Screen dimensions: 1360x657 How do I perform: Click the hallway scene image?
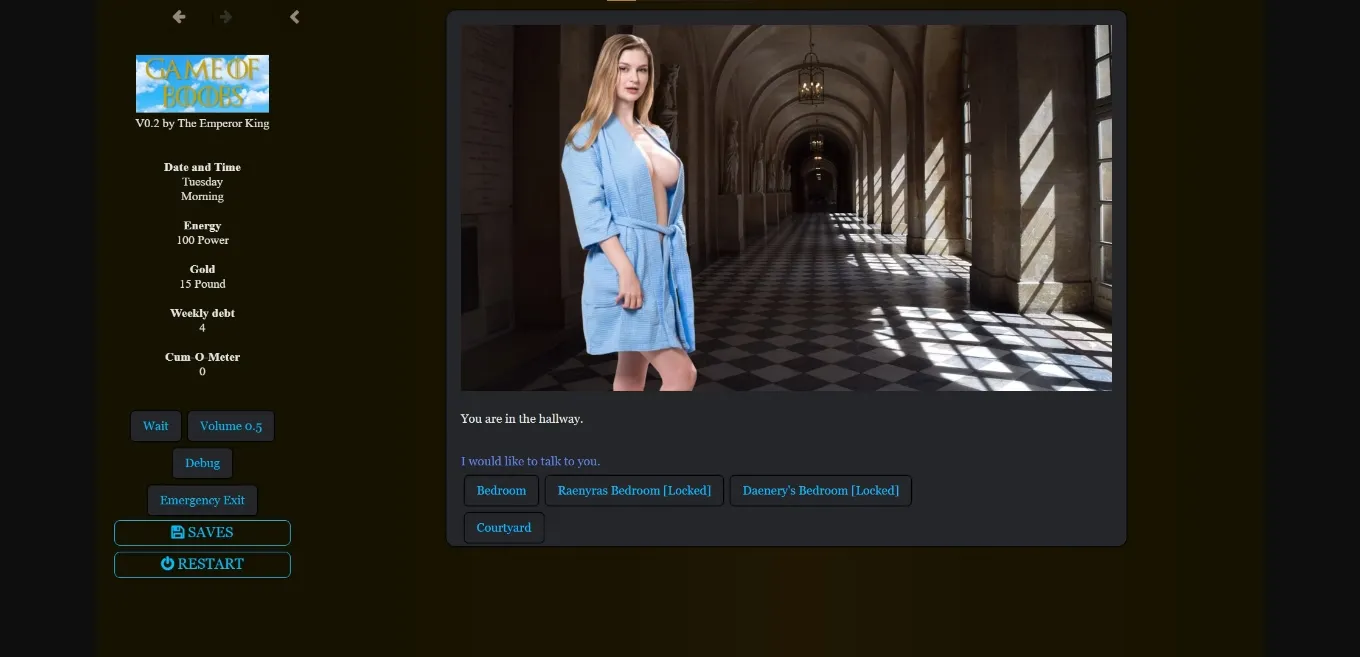pos(786,208)
